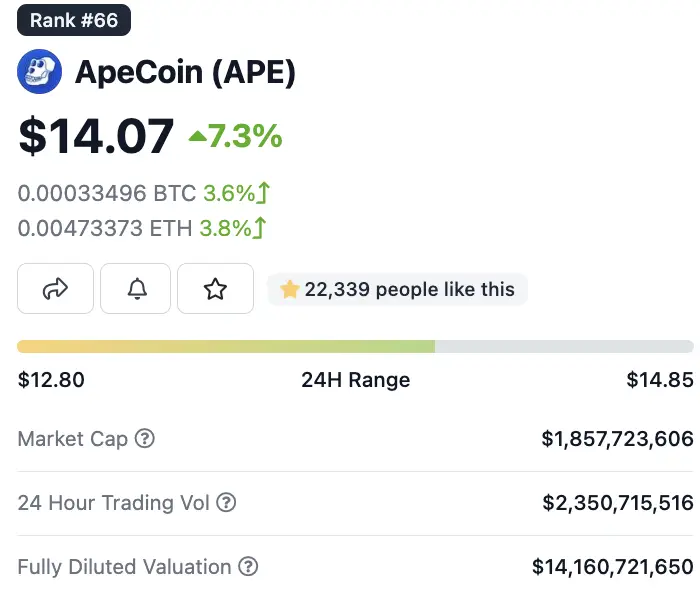Click the share arrow button
Viewport: 700px width, 592px height.
tap(55, 289)
